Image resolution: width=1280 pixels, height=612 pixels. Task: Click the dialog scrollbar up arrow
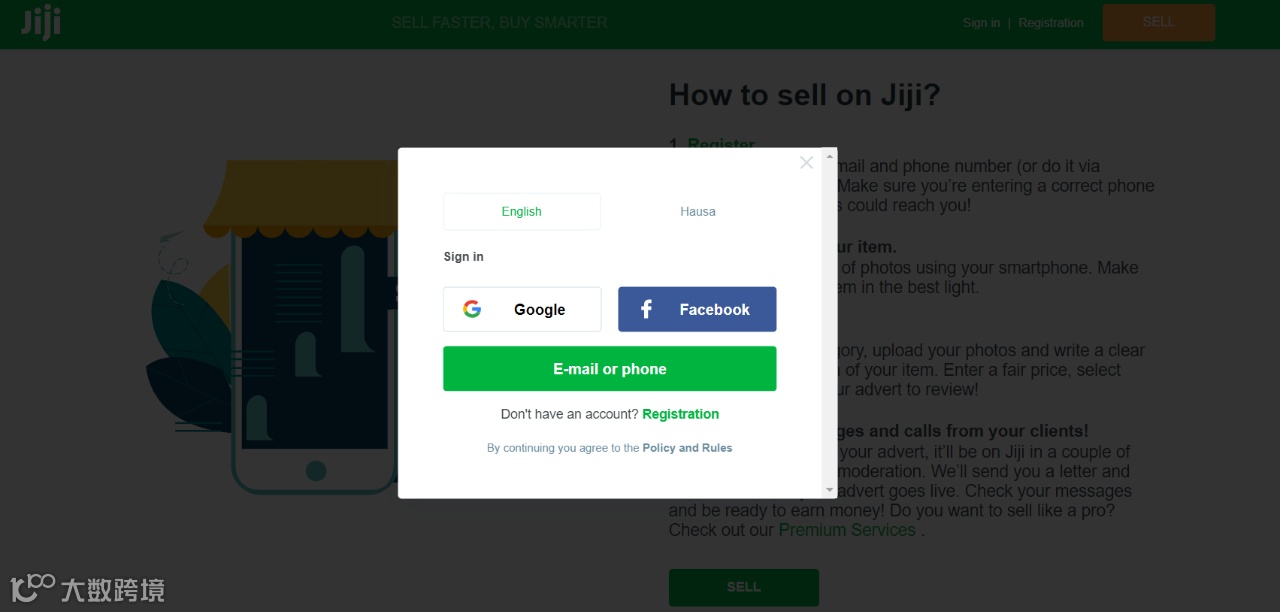(829, 156)
